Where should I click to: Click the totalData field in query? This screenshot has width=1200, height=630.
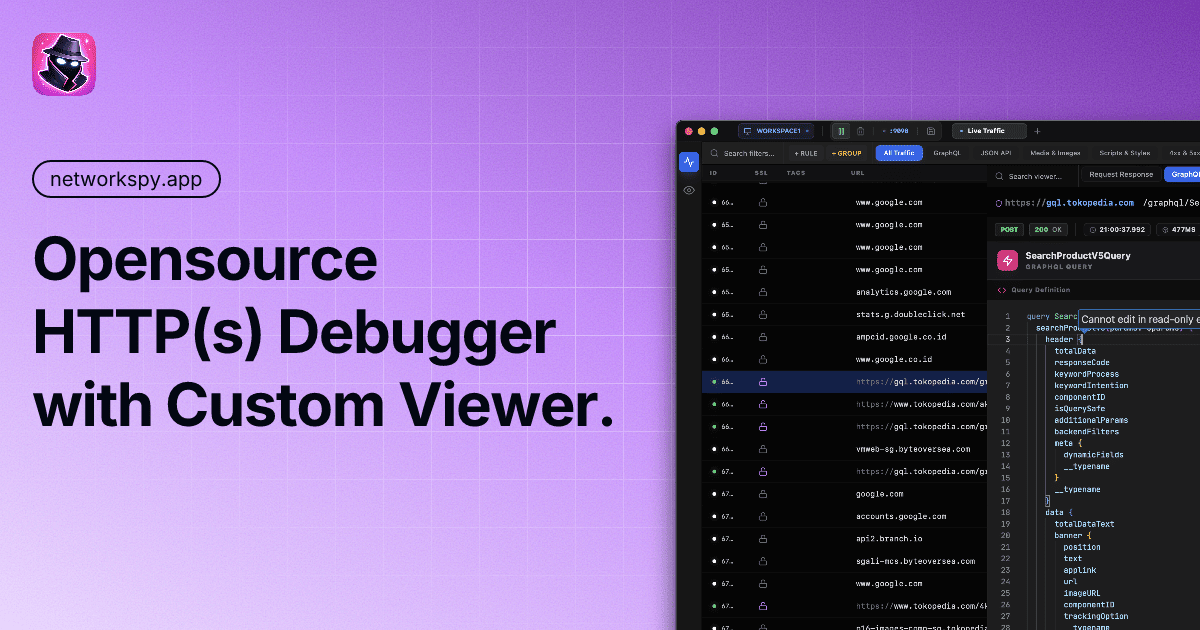point(1075,351)
